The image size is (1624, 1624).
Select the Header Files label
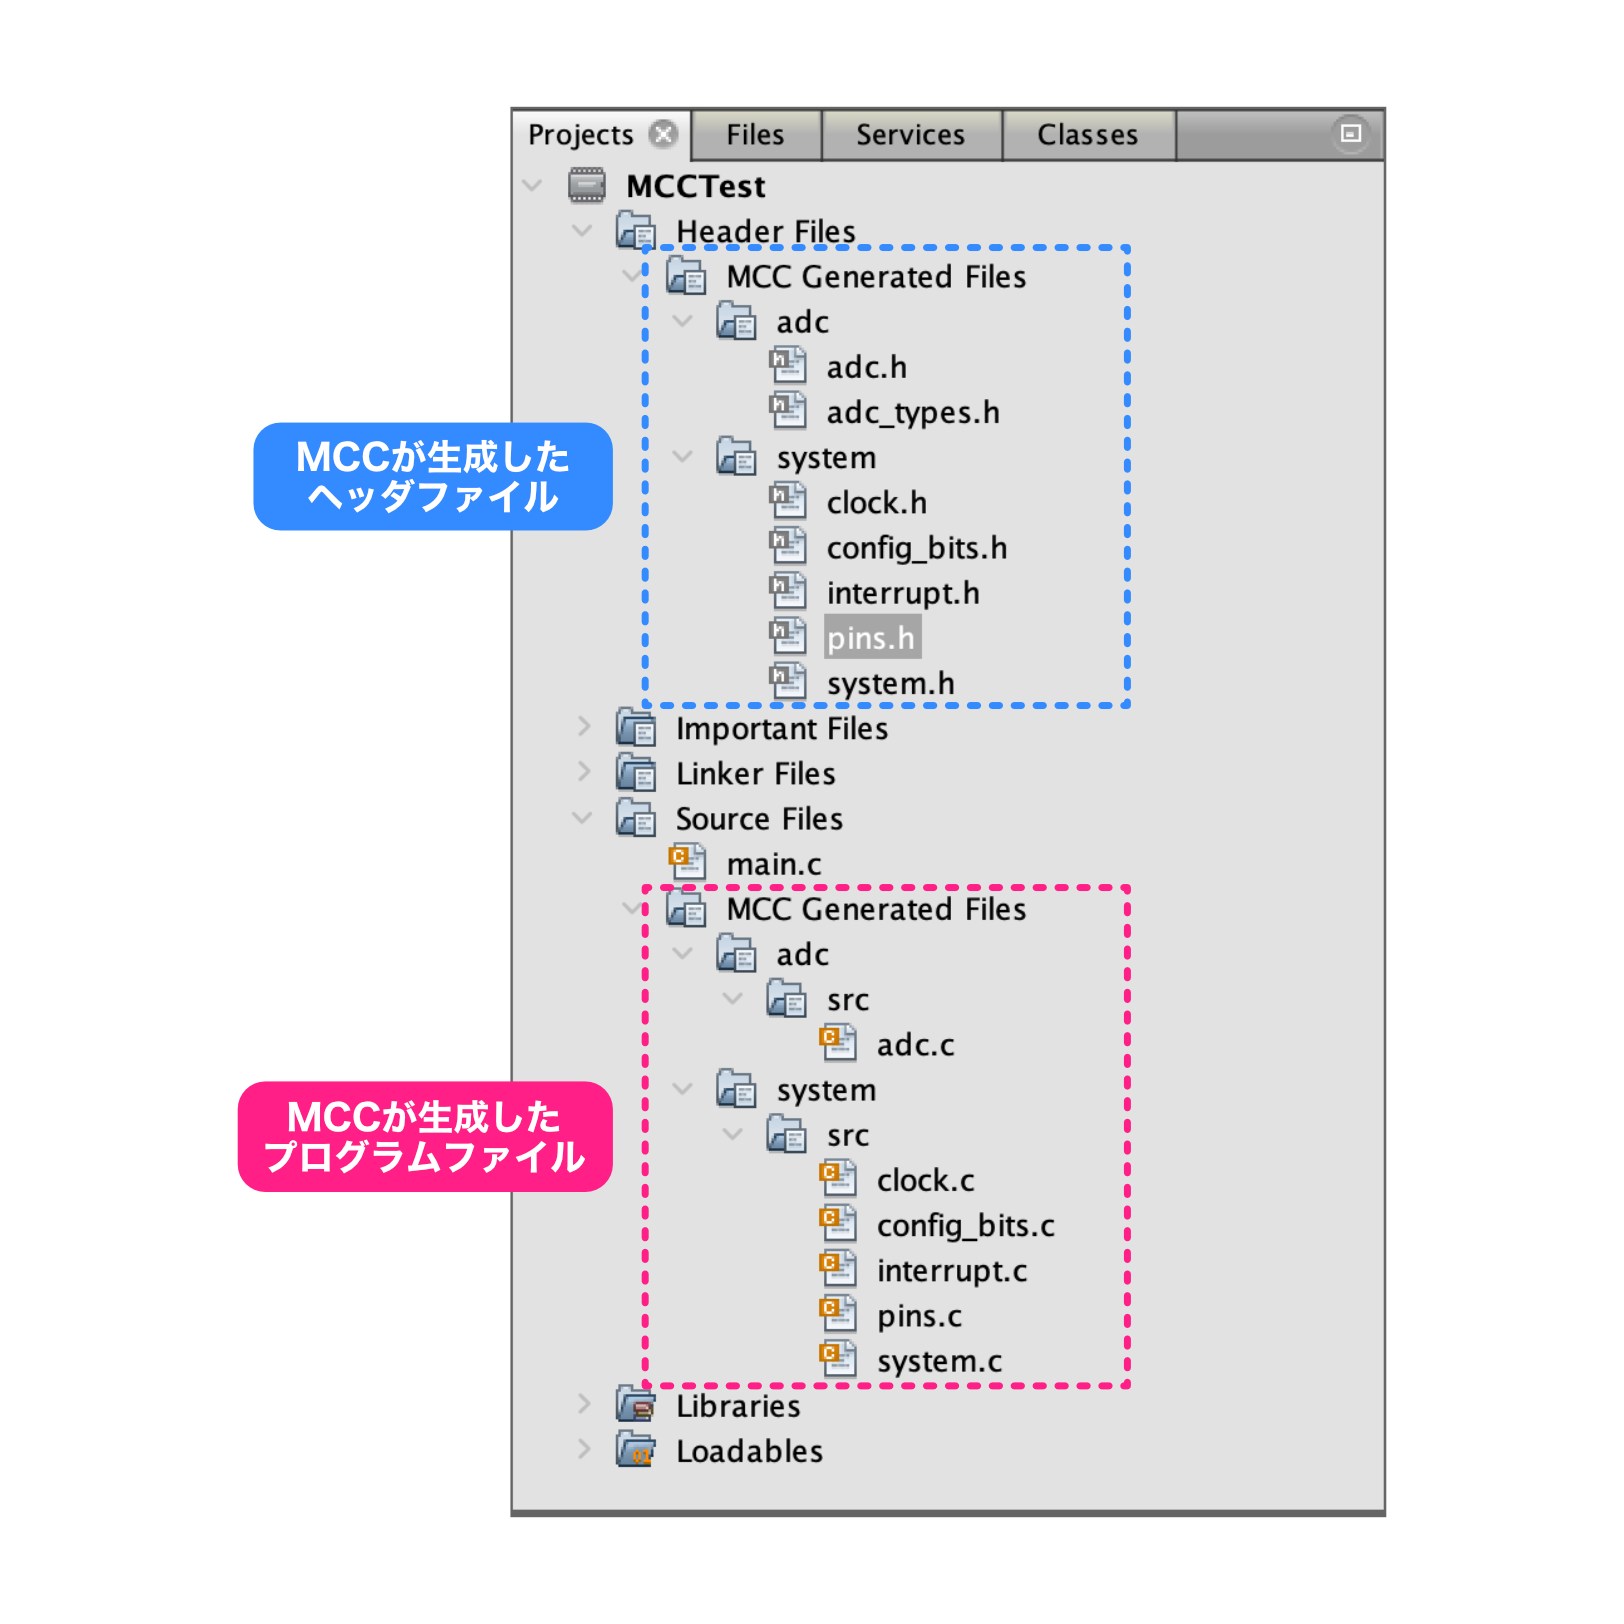[766, 231]
